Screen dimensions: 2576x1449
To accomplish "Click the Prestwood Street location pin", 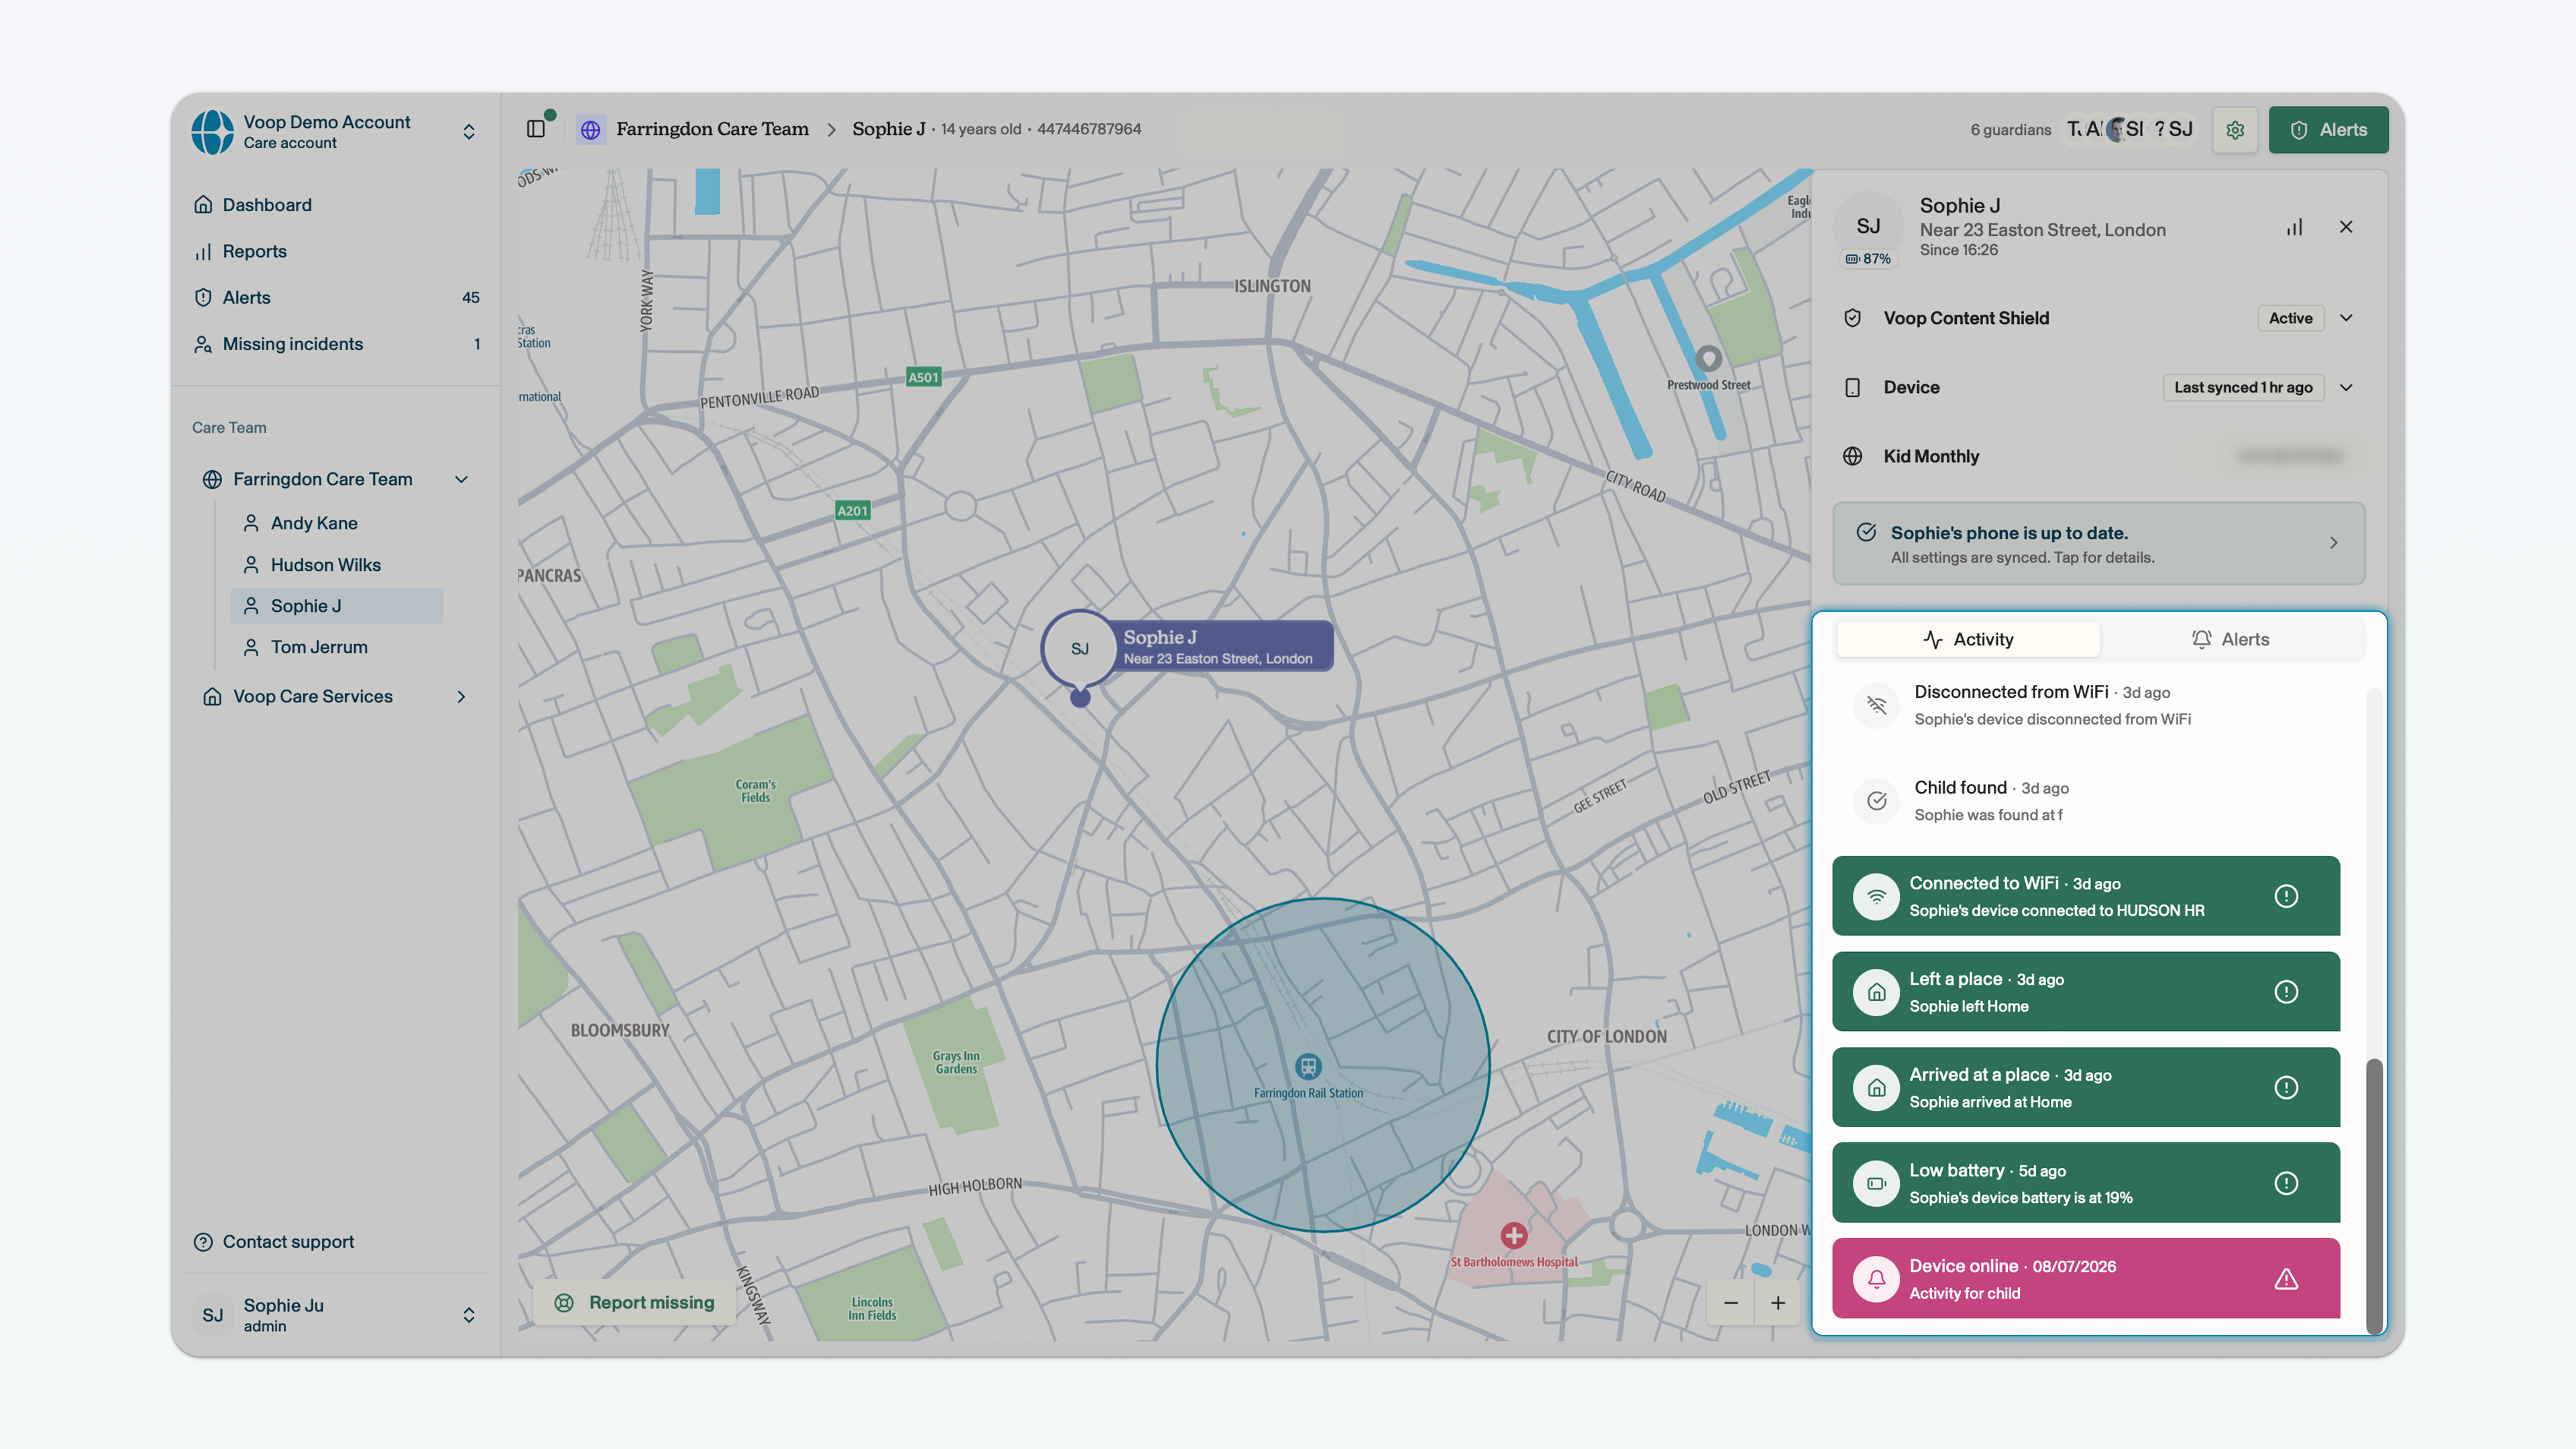I will 1708,358.
